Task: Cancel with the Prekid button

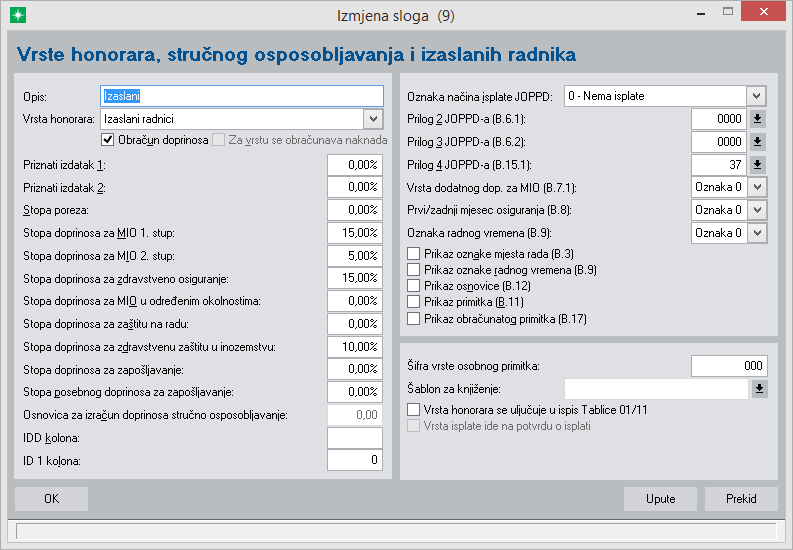Action: pyautogui.click(x=741, y=499)
